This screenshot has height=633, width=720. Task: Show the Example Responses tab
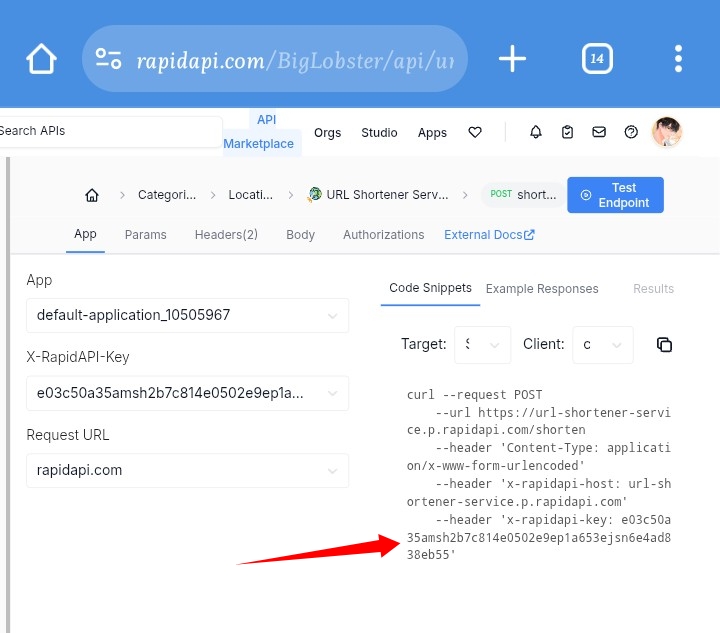(x=542, y=289)
